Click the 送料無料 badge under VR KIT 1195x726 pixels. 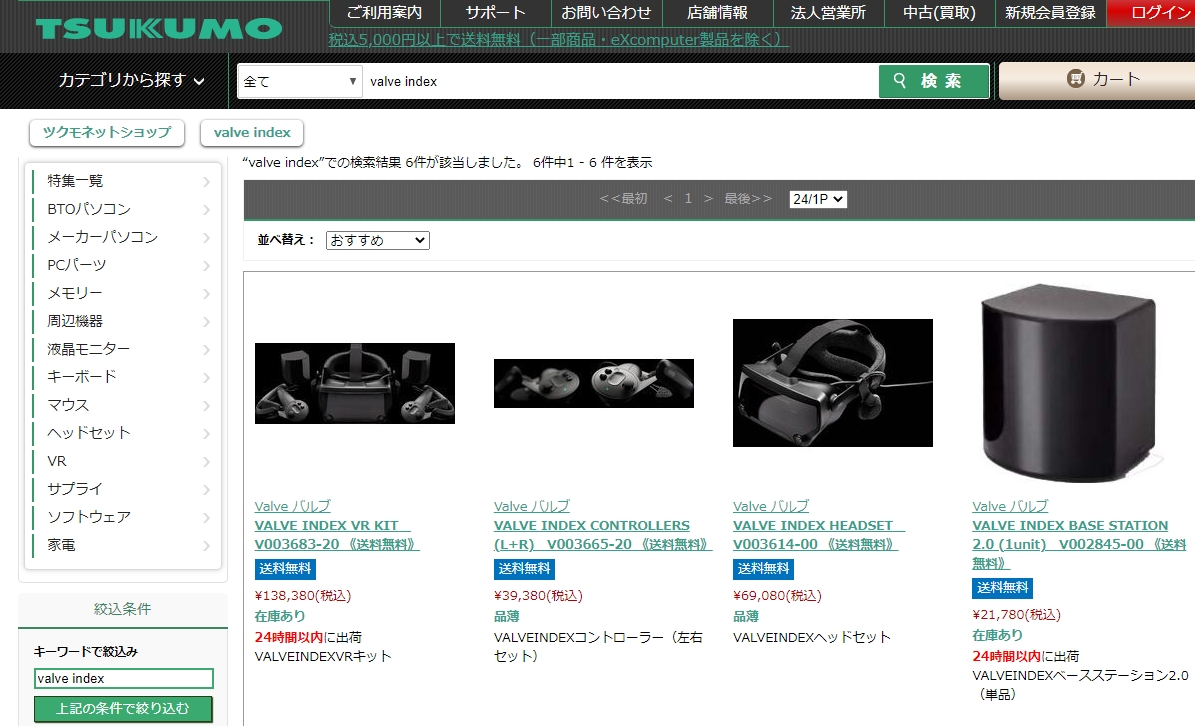(285, 569)
